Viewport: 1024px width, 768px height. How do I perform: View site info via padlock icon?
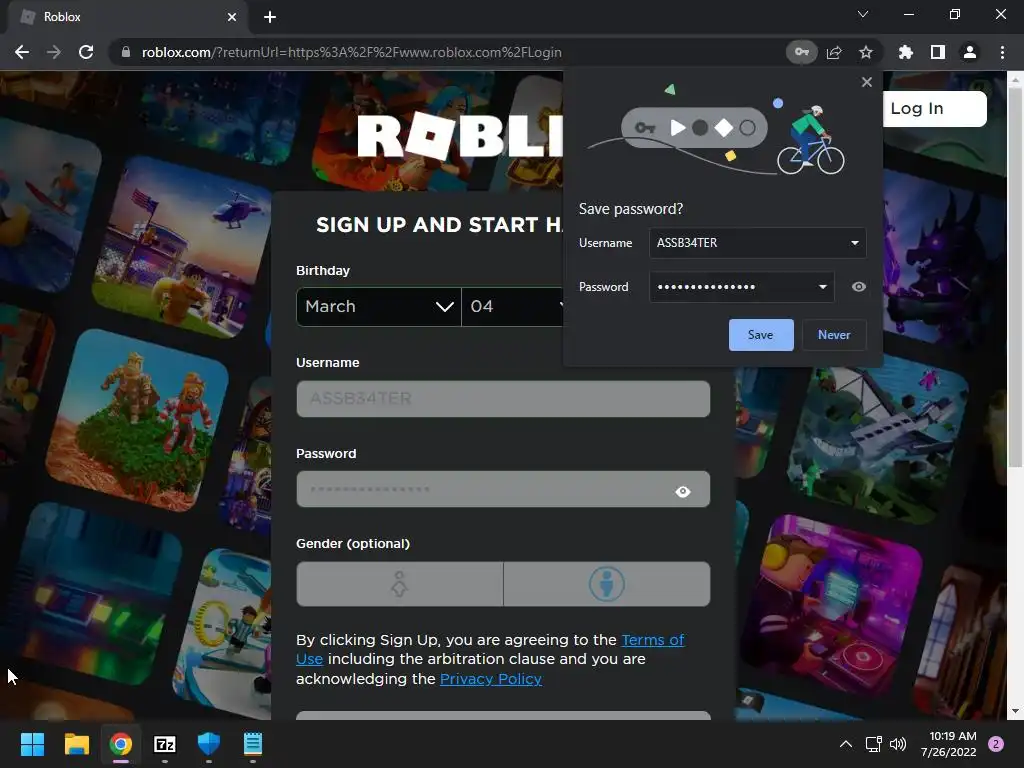click(126, 52)
